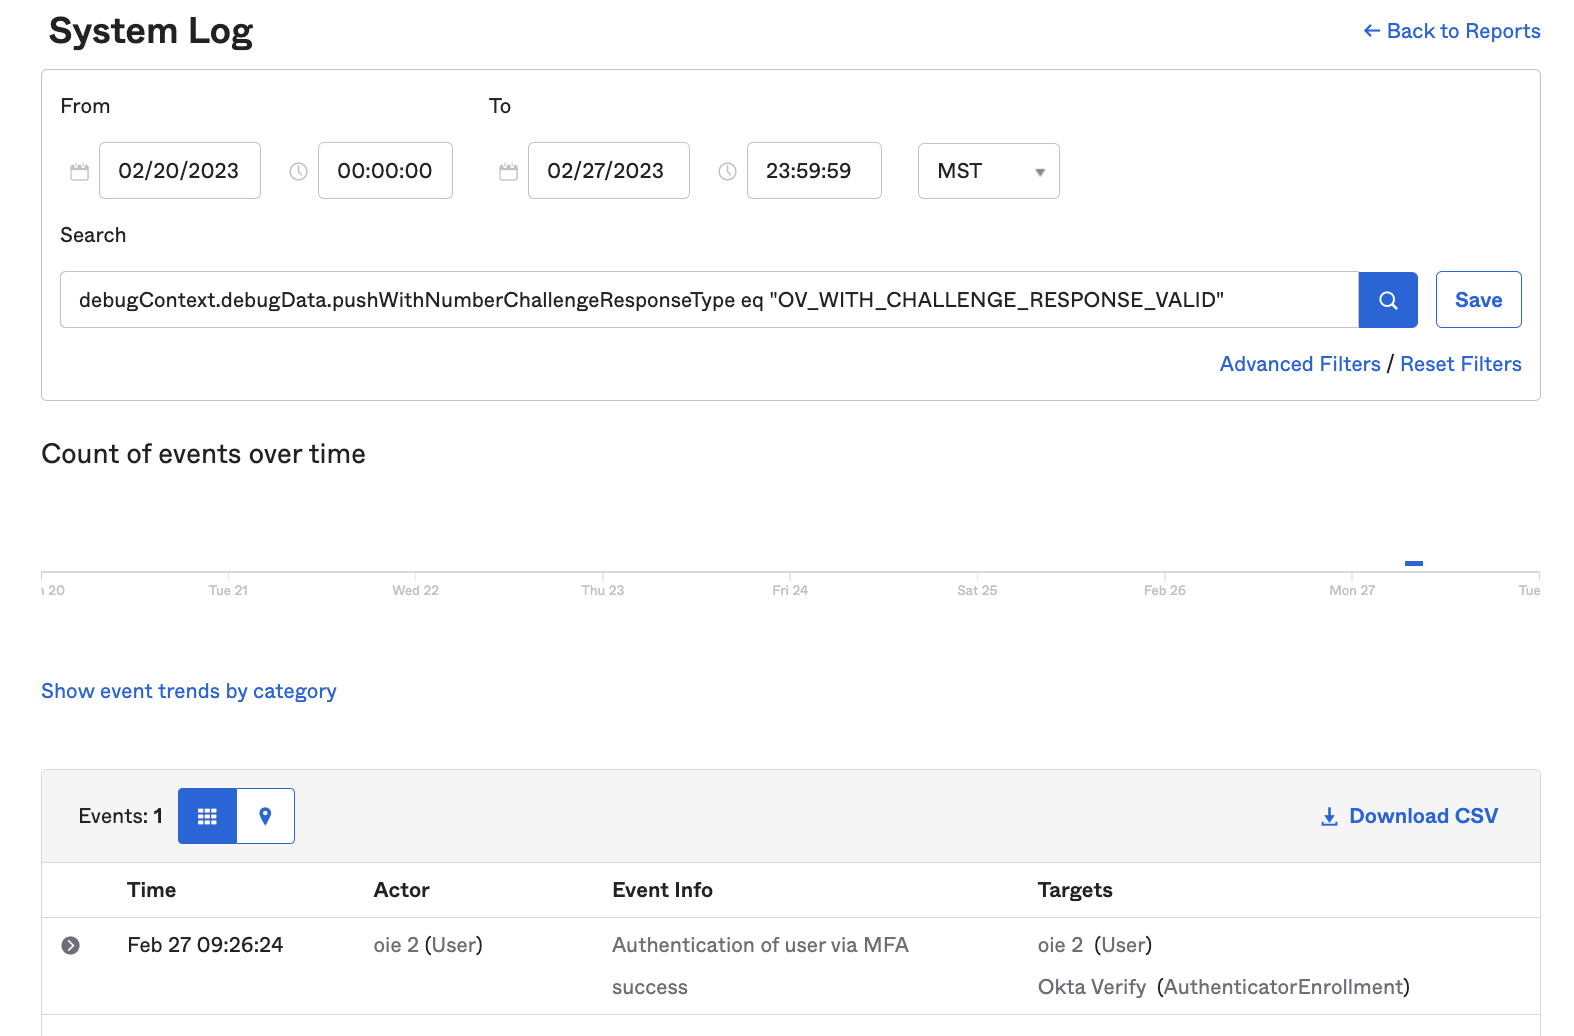Show event trends by category
1574x1036 pixels.
(x=189, y=691)
